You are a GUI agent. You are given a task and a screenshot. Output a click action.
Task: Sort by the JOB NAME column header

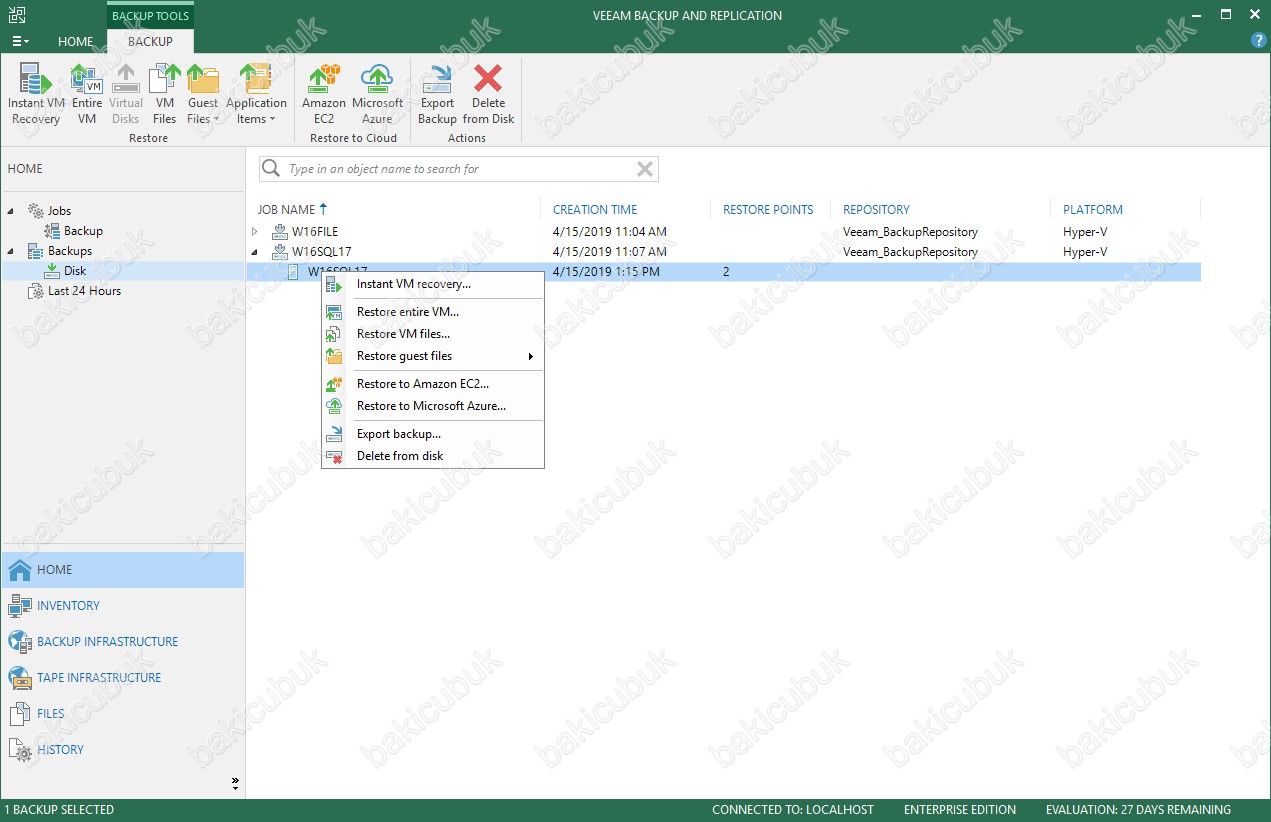click(x=285, y=210)
